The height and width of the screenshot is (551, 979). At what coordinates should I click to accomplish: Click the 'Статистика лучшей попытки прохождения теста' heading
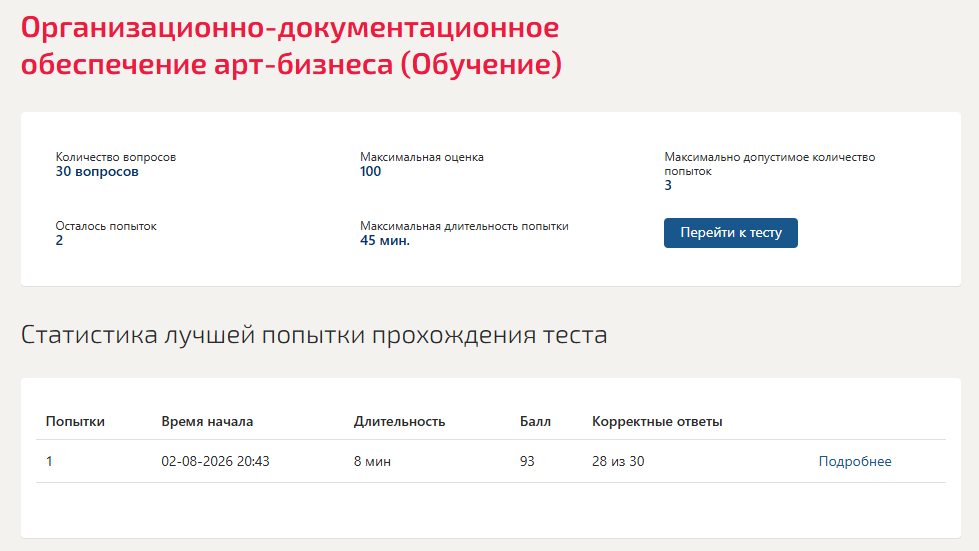click(x=314, y=335)
